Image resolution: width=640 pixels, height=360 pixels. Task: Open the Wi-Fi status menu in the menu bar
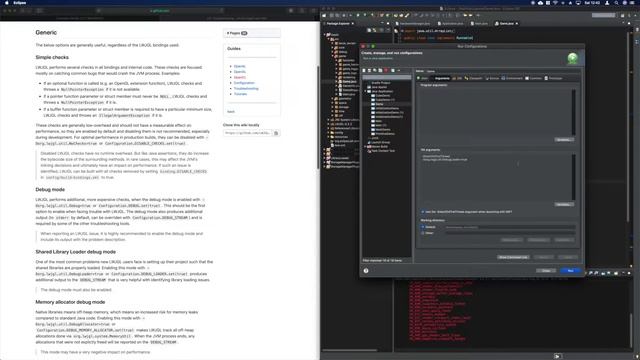[555, 3]
